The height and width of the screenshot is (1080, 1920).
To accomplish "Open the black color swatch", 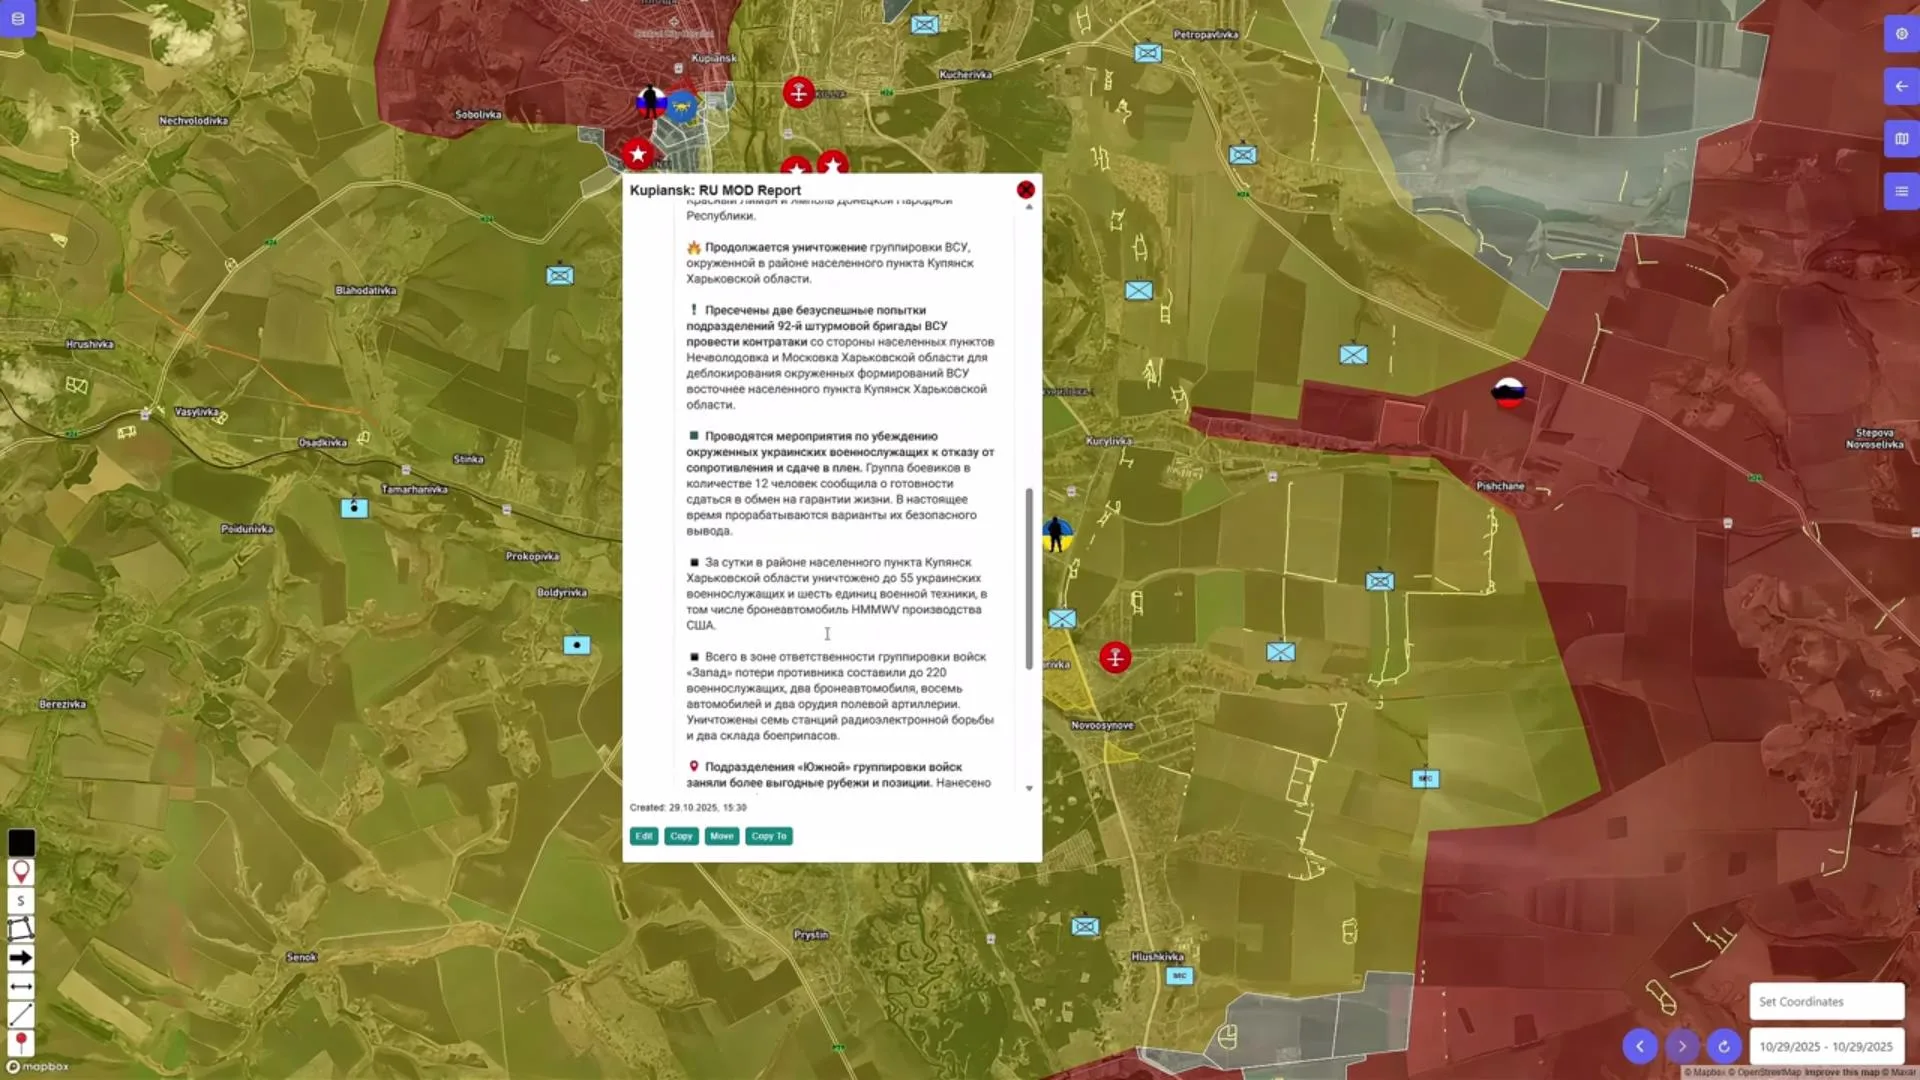I will point(21,843).
